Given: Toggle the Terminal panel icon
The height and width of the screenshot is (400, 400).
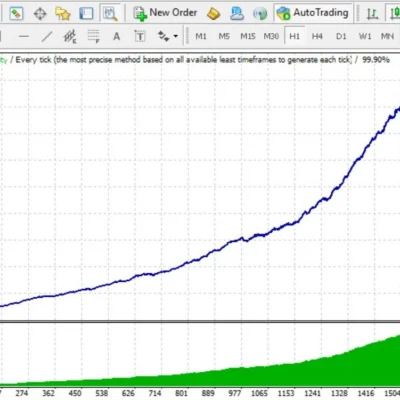Looking at the screenshot, I should (x=86, y=14).
